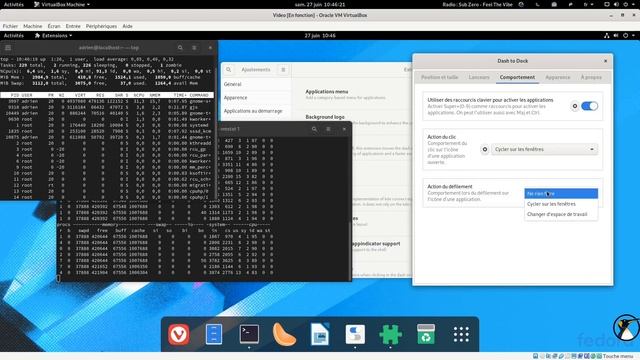Click host clock sam. 27 juin
This screenshot has height=360, width=640.
320,4
